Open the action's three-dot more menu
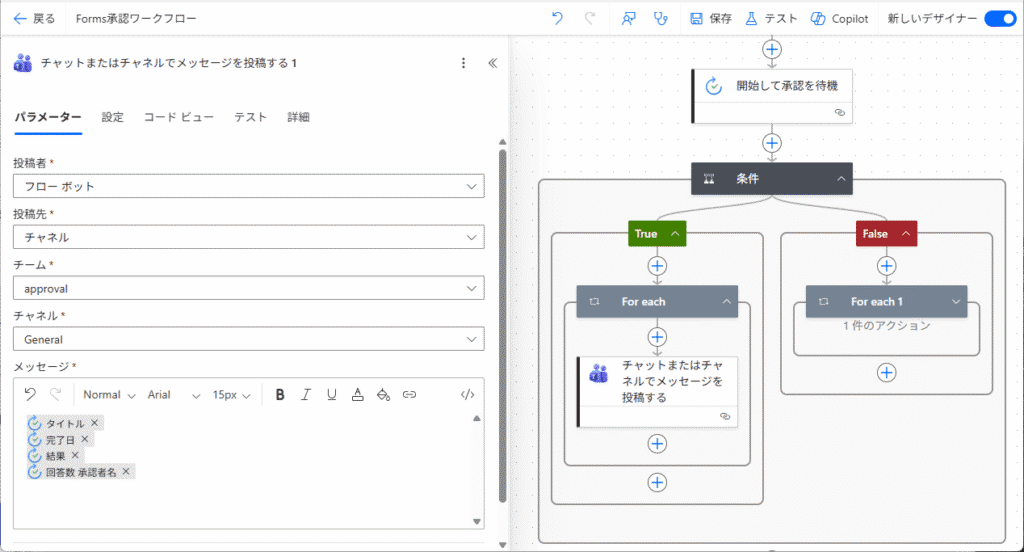Viewport: 1024px width, 552px height. pos(464,63)
